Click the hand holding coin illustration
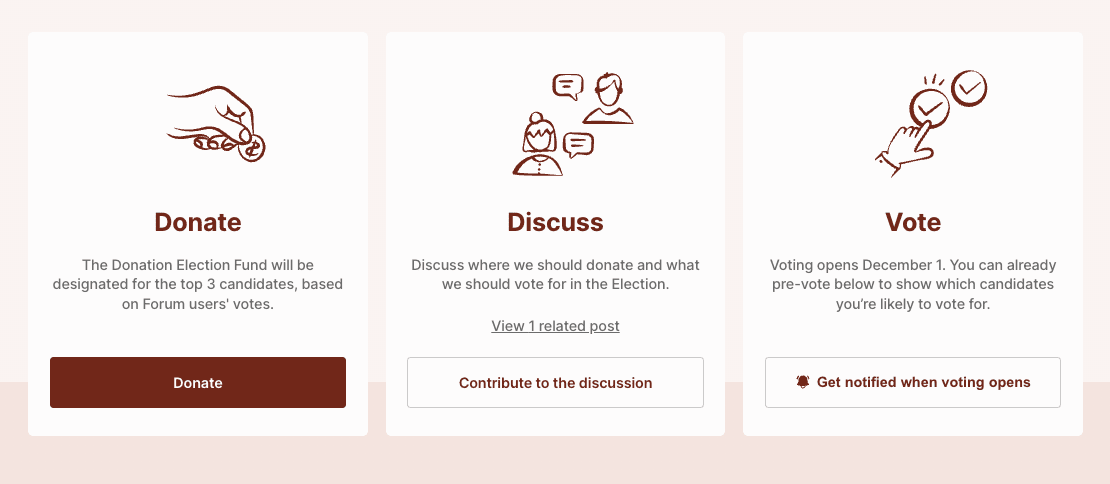The width and height of the screenshot is (1110, 484). click(215, 124)
